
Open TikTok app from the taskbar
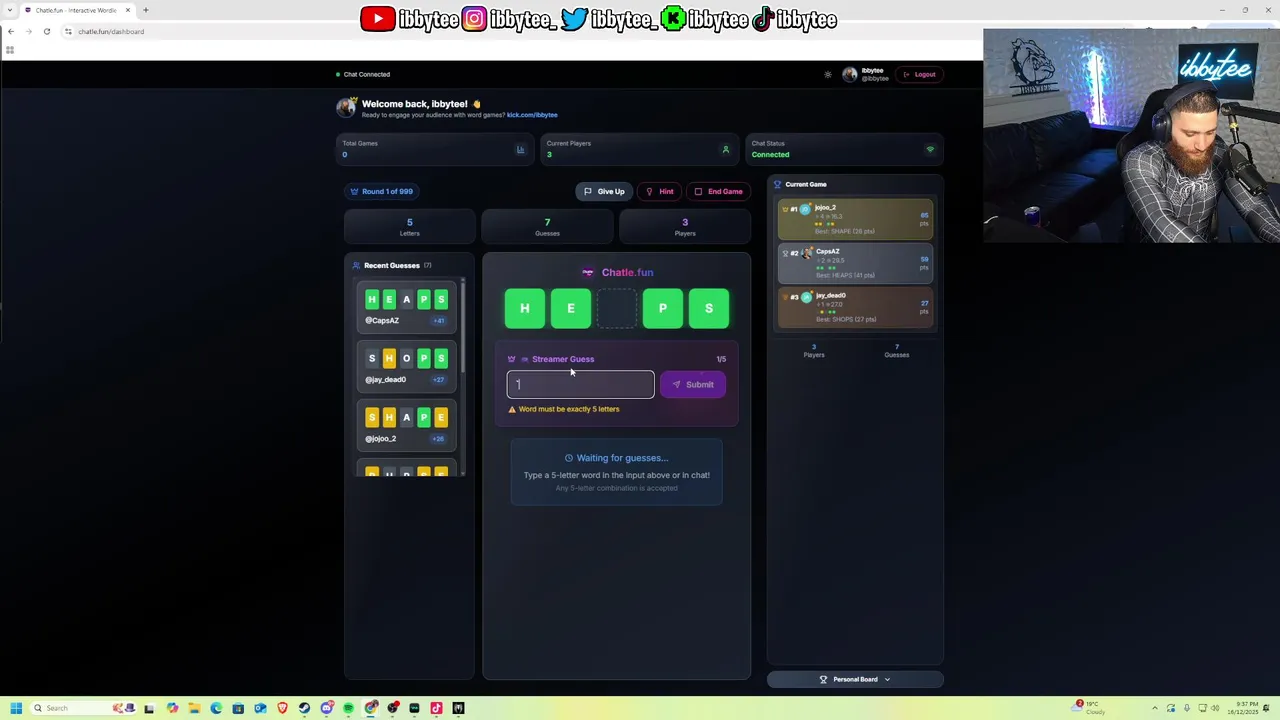coord(436,708)
